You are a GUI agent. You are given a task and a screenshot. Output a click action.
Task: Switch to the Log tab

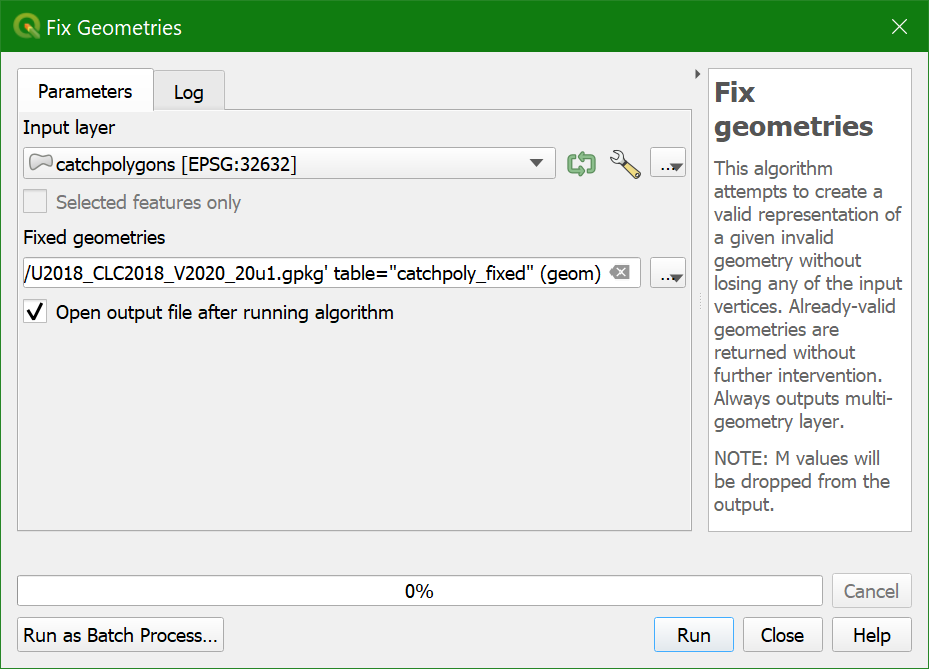click(189, 92)
